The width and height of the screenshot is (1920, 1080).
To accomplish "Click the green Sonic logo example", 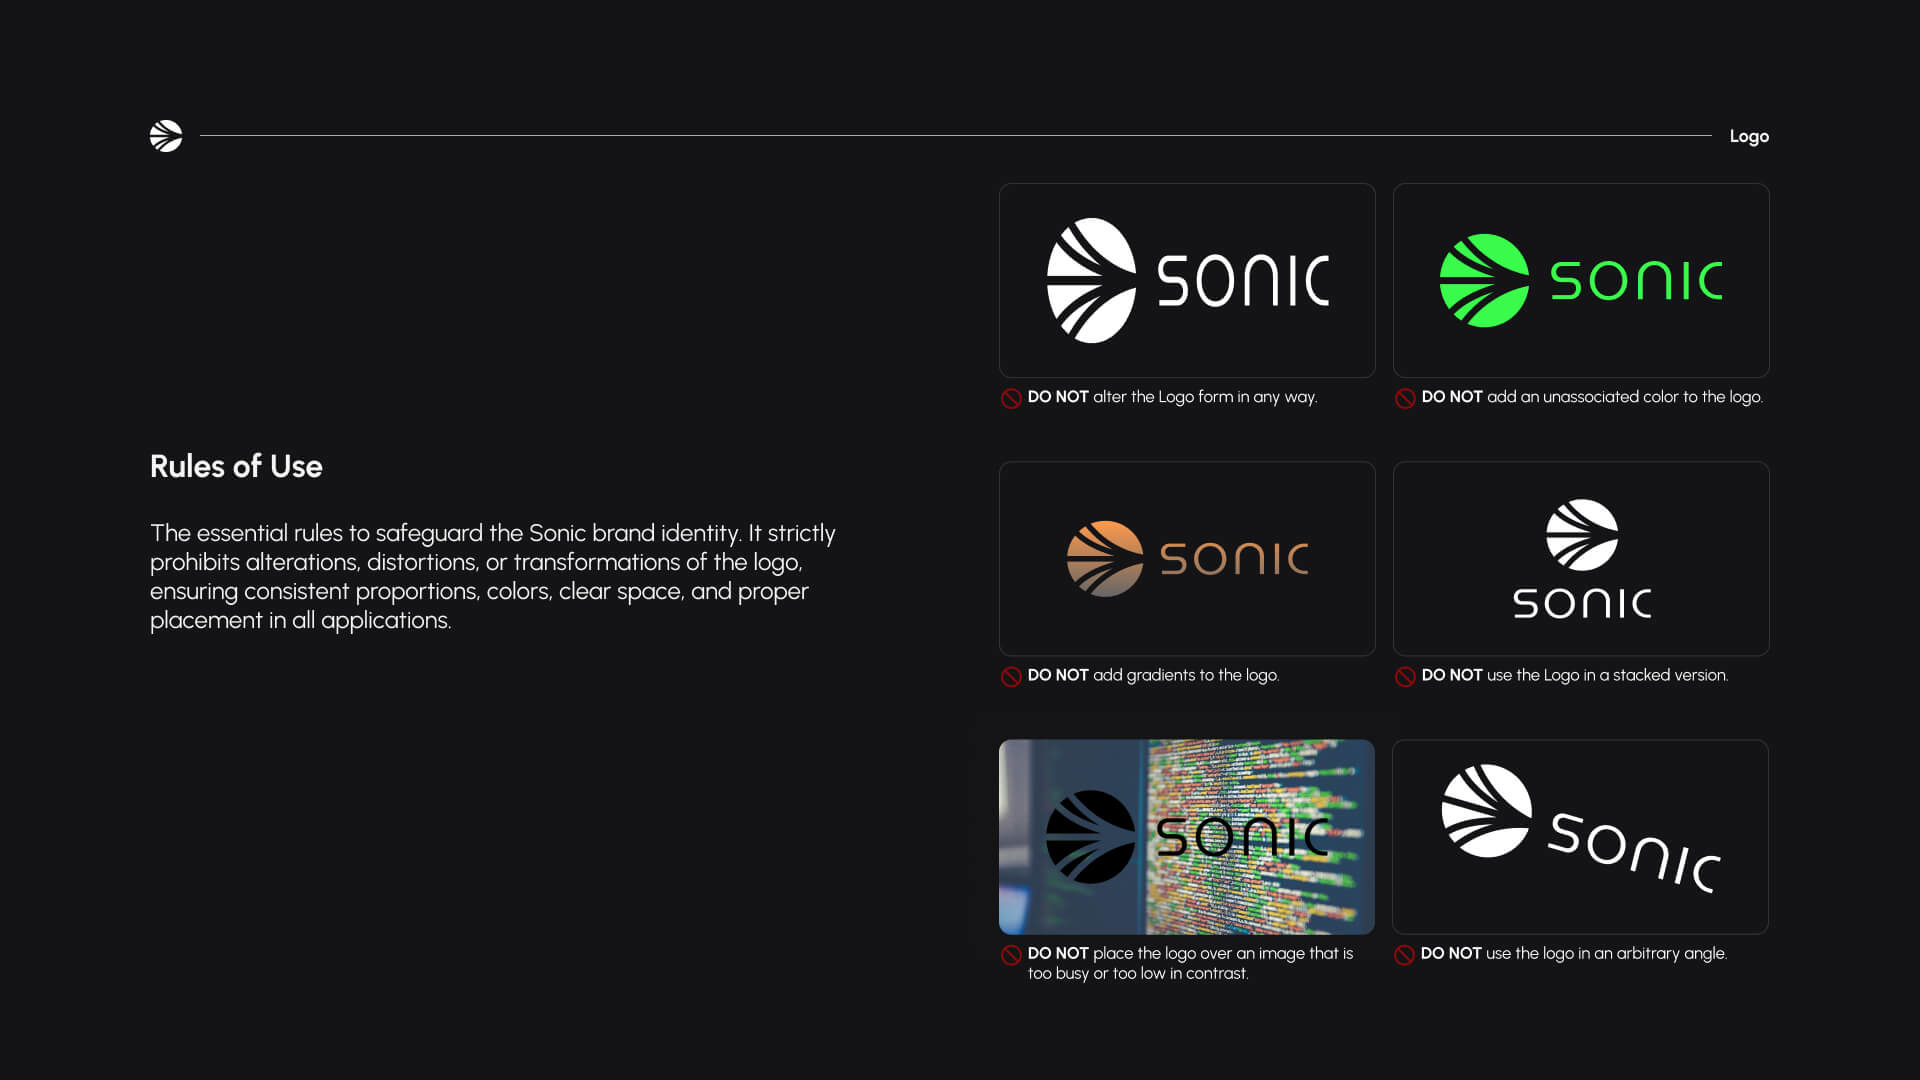I will (1580, 280).
